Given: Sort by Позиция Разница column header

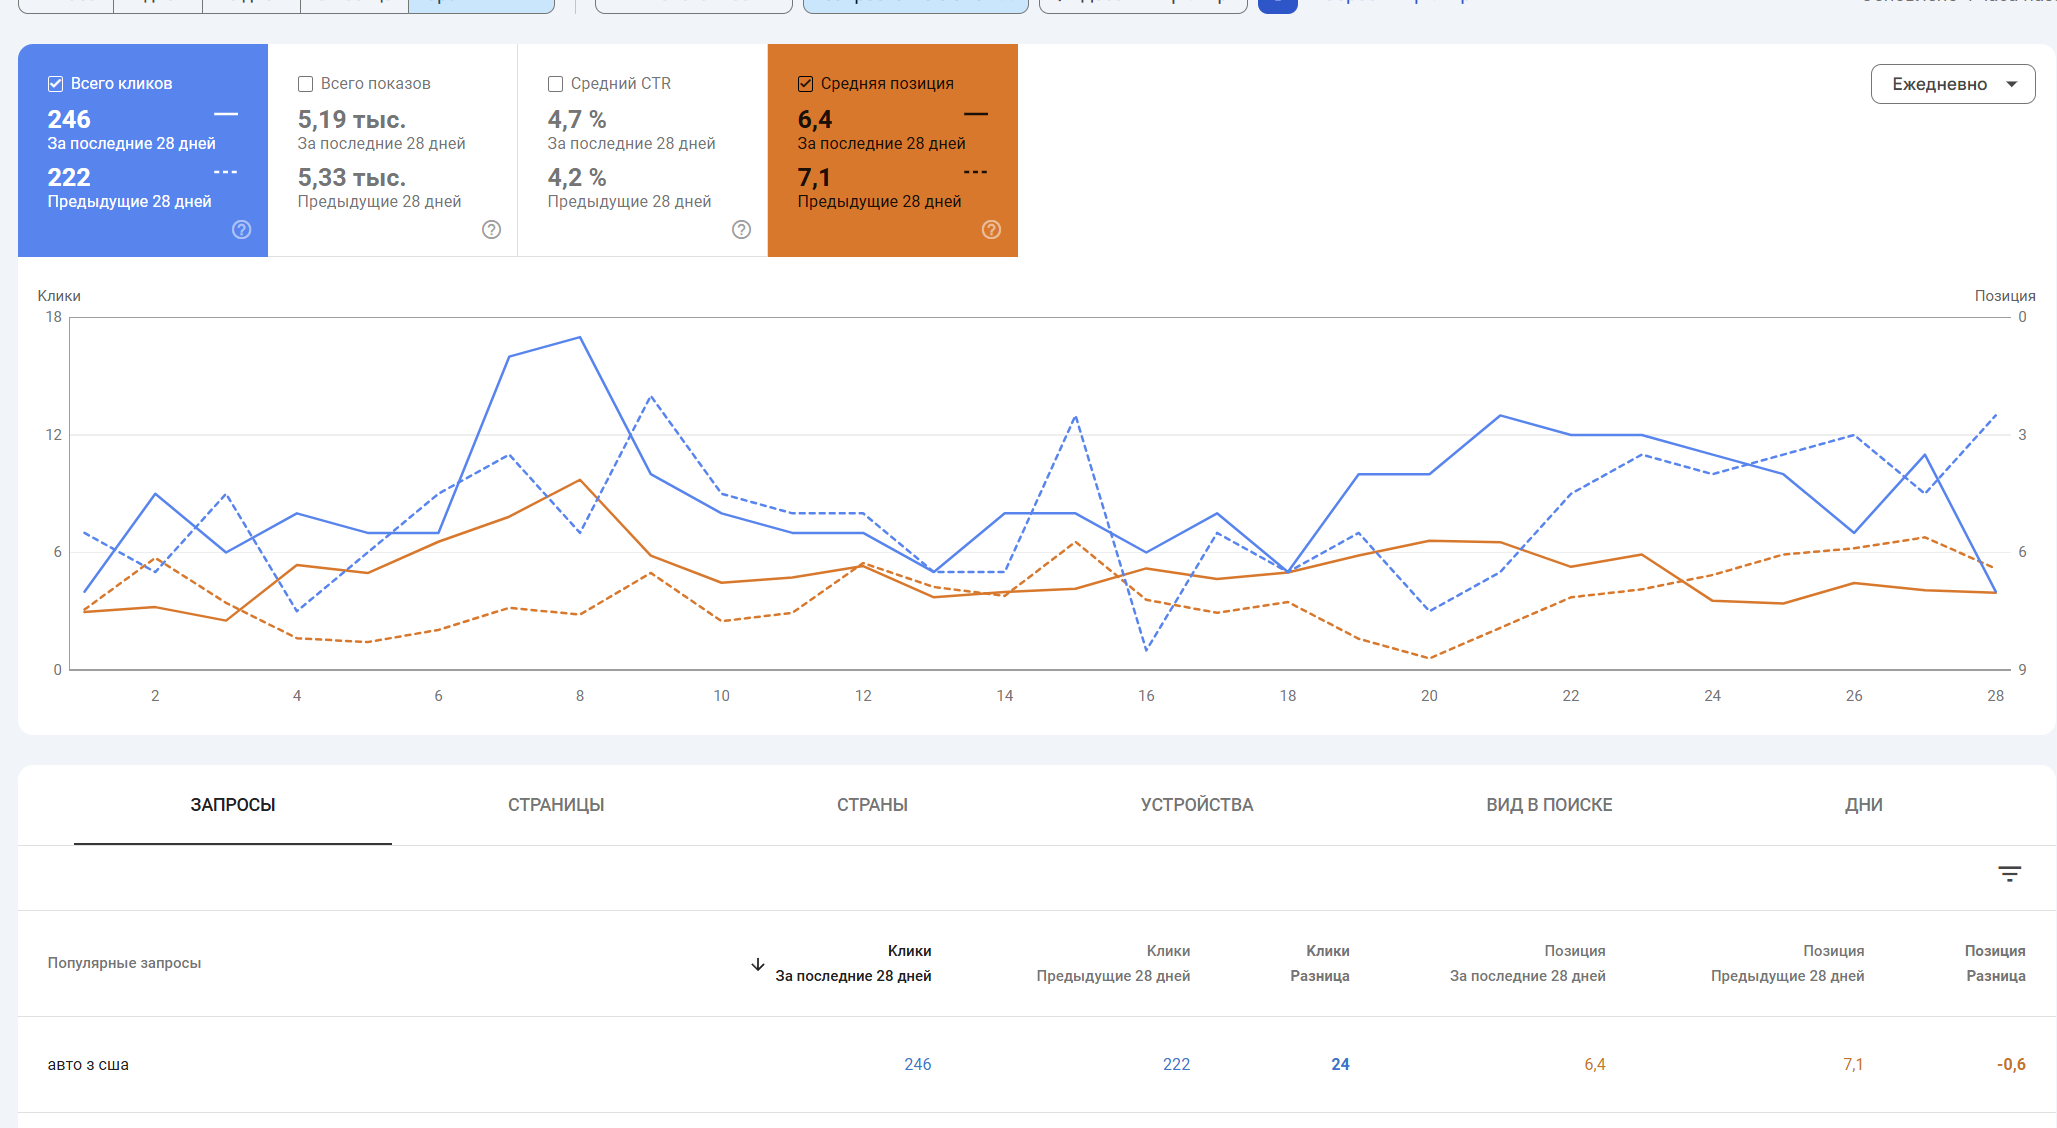Looking at the screenshot, I should pyautogui.click(x=1994, y=963).
